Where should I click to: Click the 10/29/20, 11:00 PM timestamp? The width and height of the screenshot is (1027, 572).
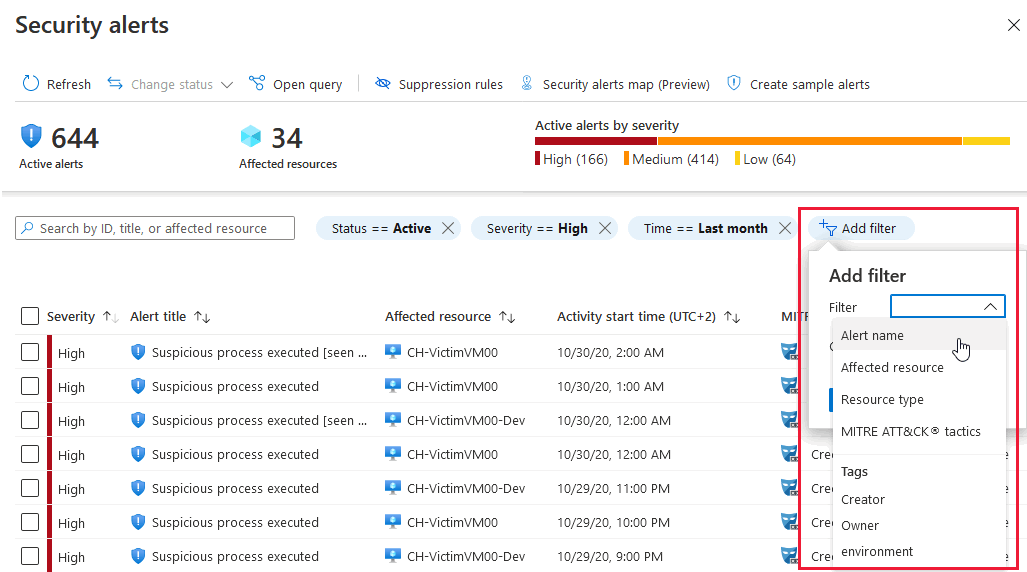click(x=613, y=489)
